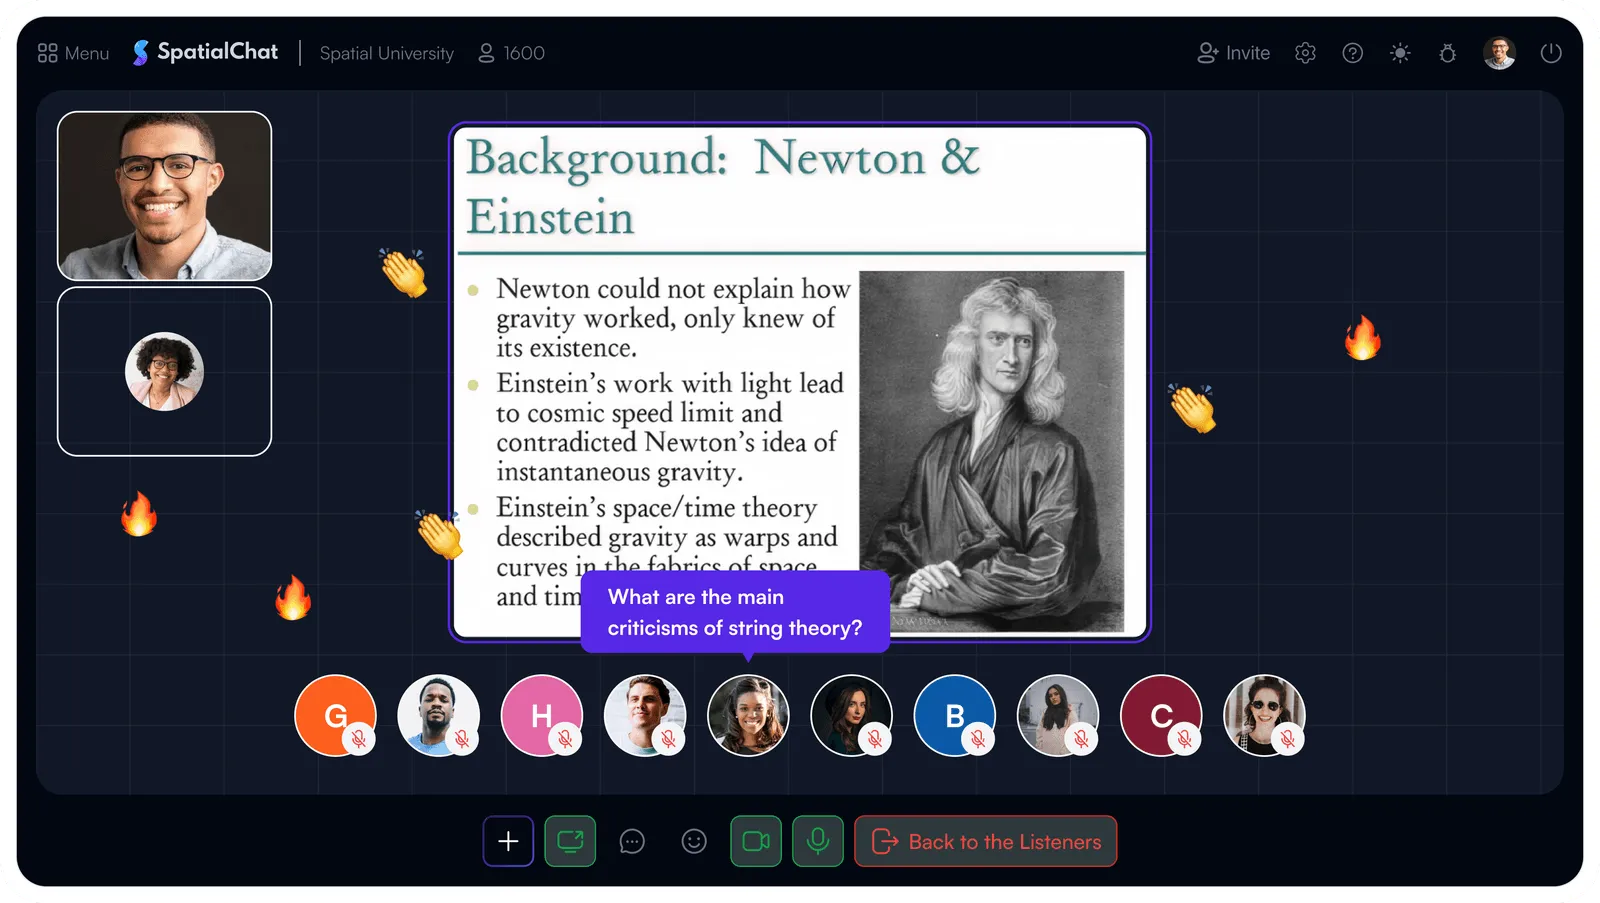Open room settings with the gear icon
Viewport: 1600px width, 903px height.
point(1304,52)
